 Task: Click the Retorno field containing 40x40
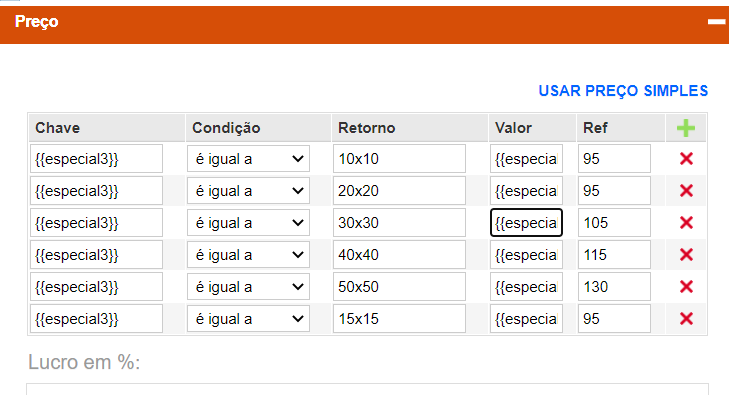(x=399, y=255)
